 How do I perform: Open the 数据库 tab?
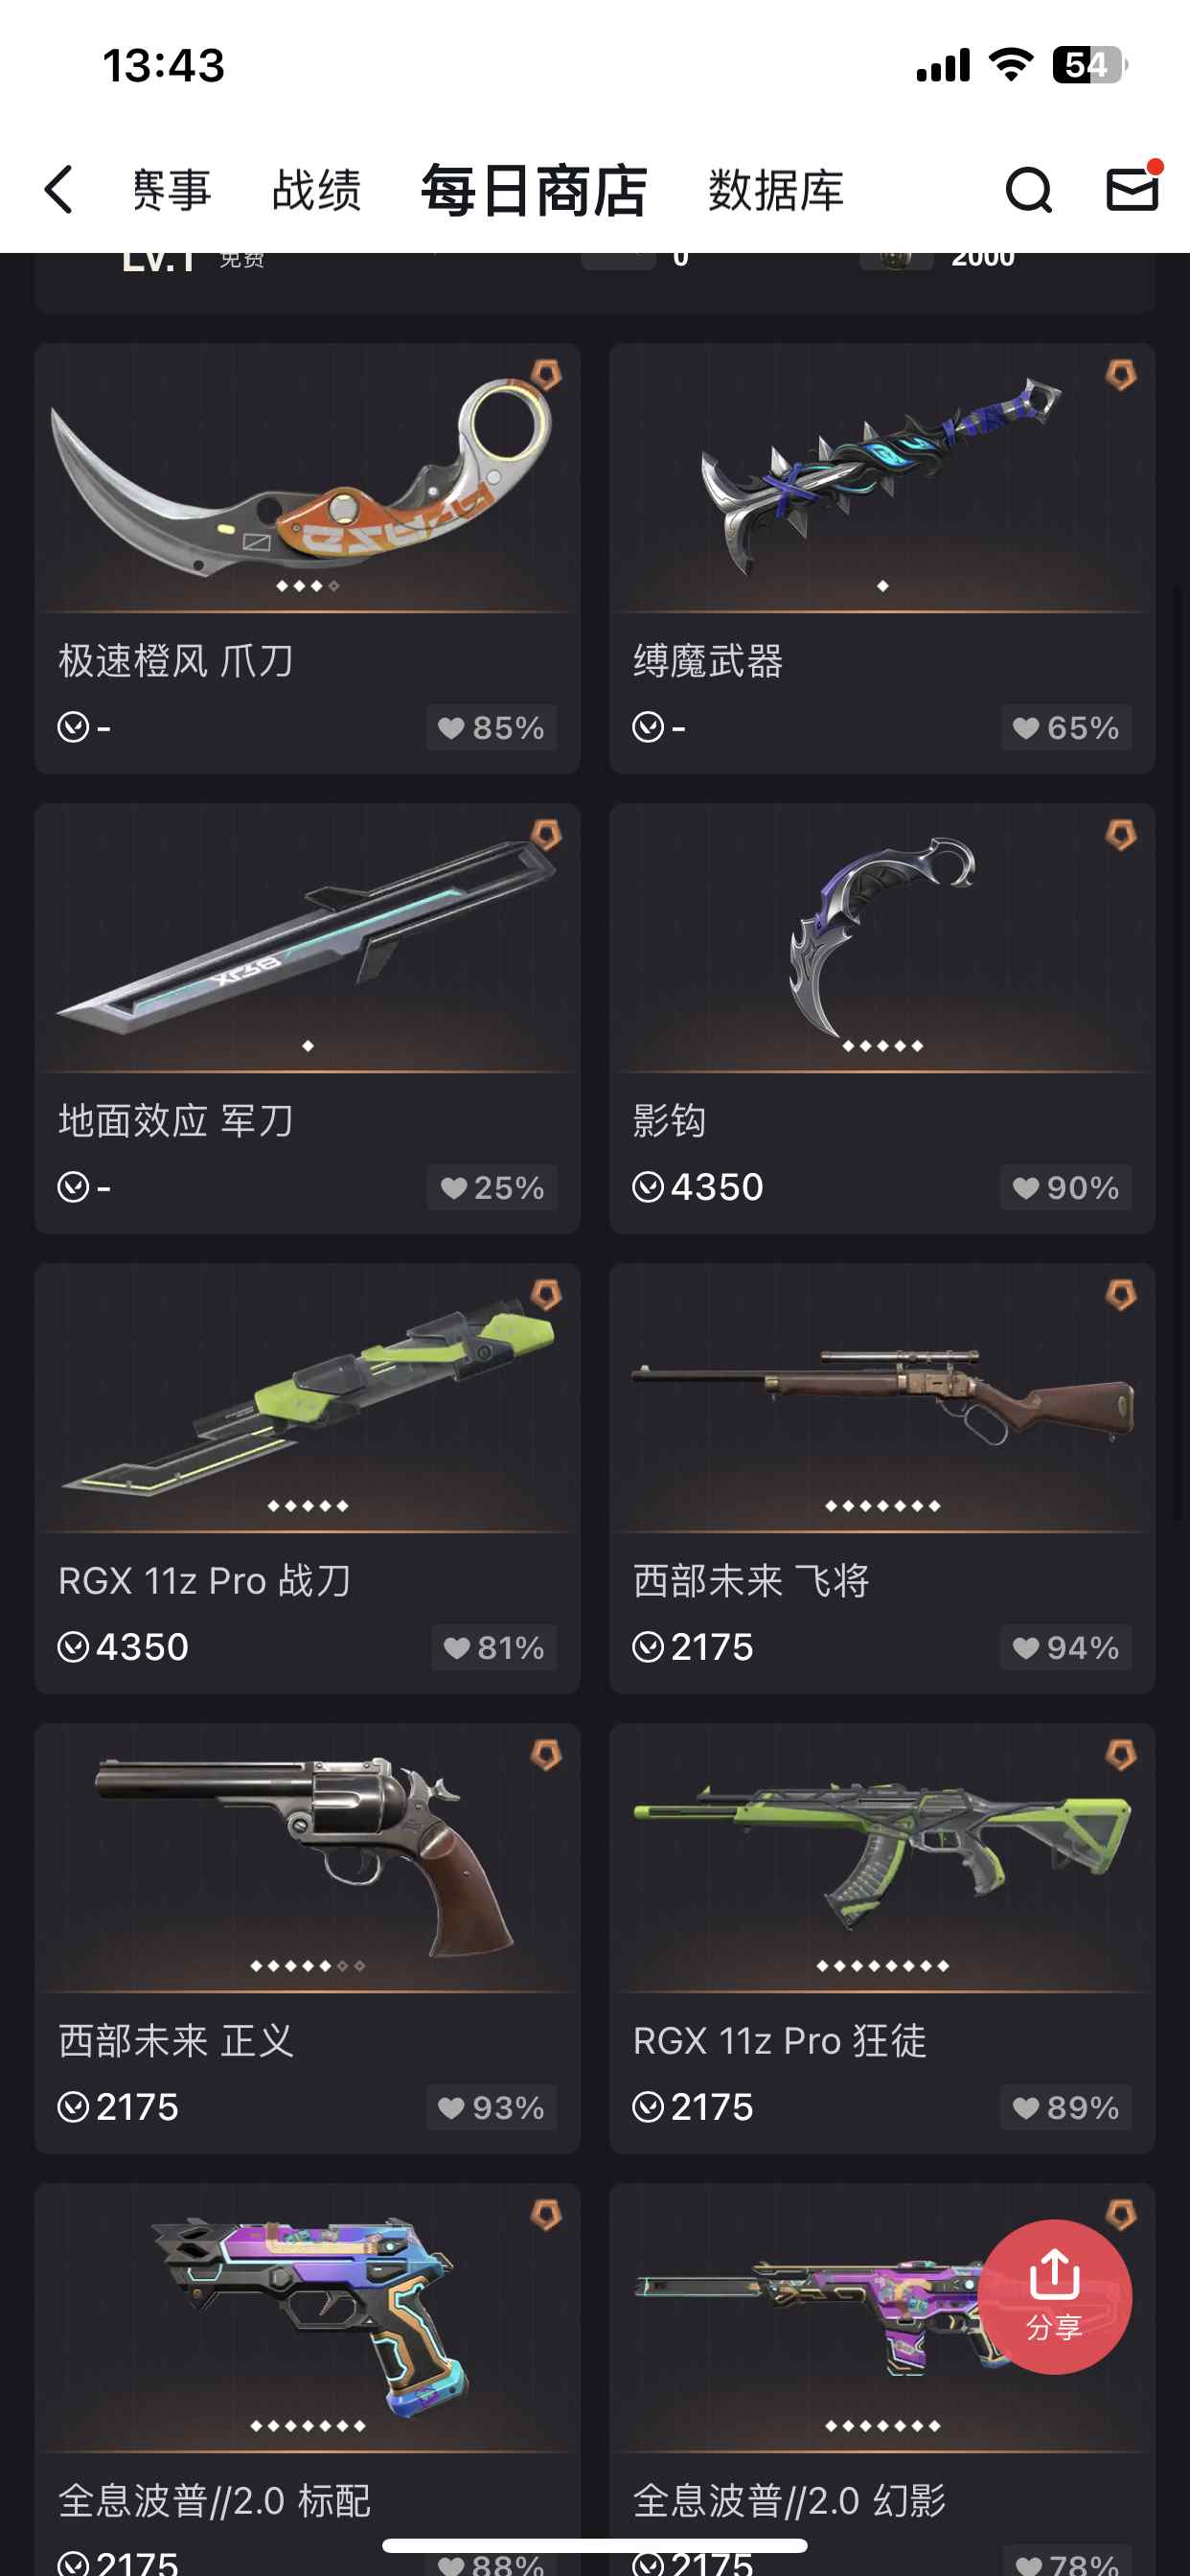pos(776,190)
